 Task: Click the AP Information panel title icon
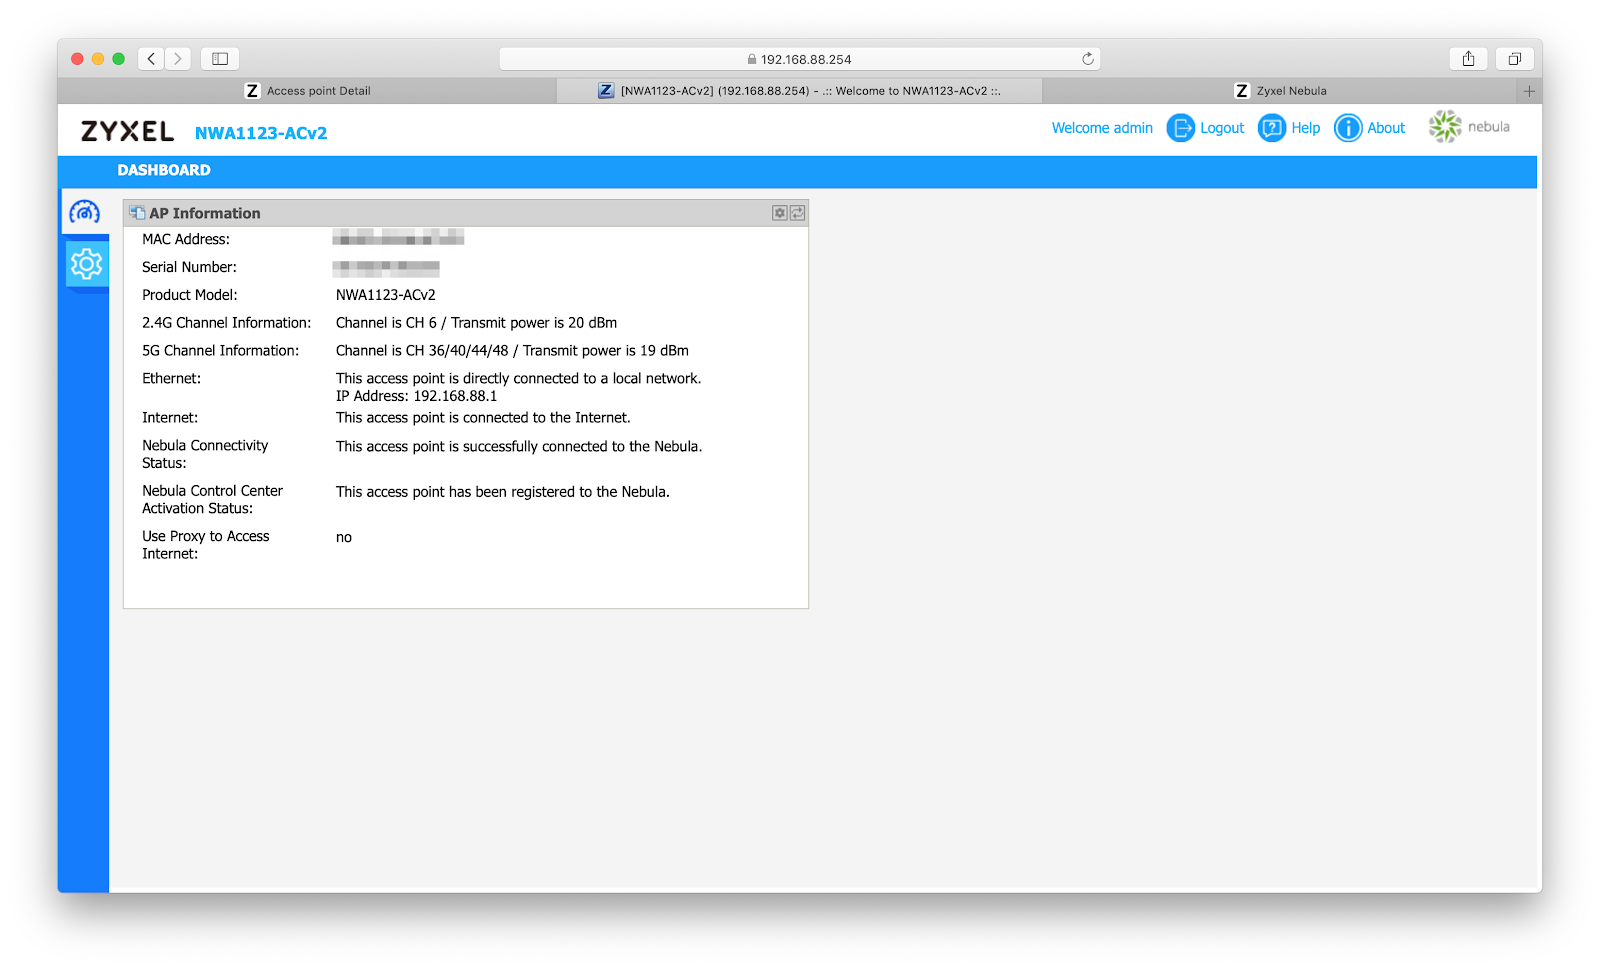point(138,213)
